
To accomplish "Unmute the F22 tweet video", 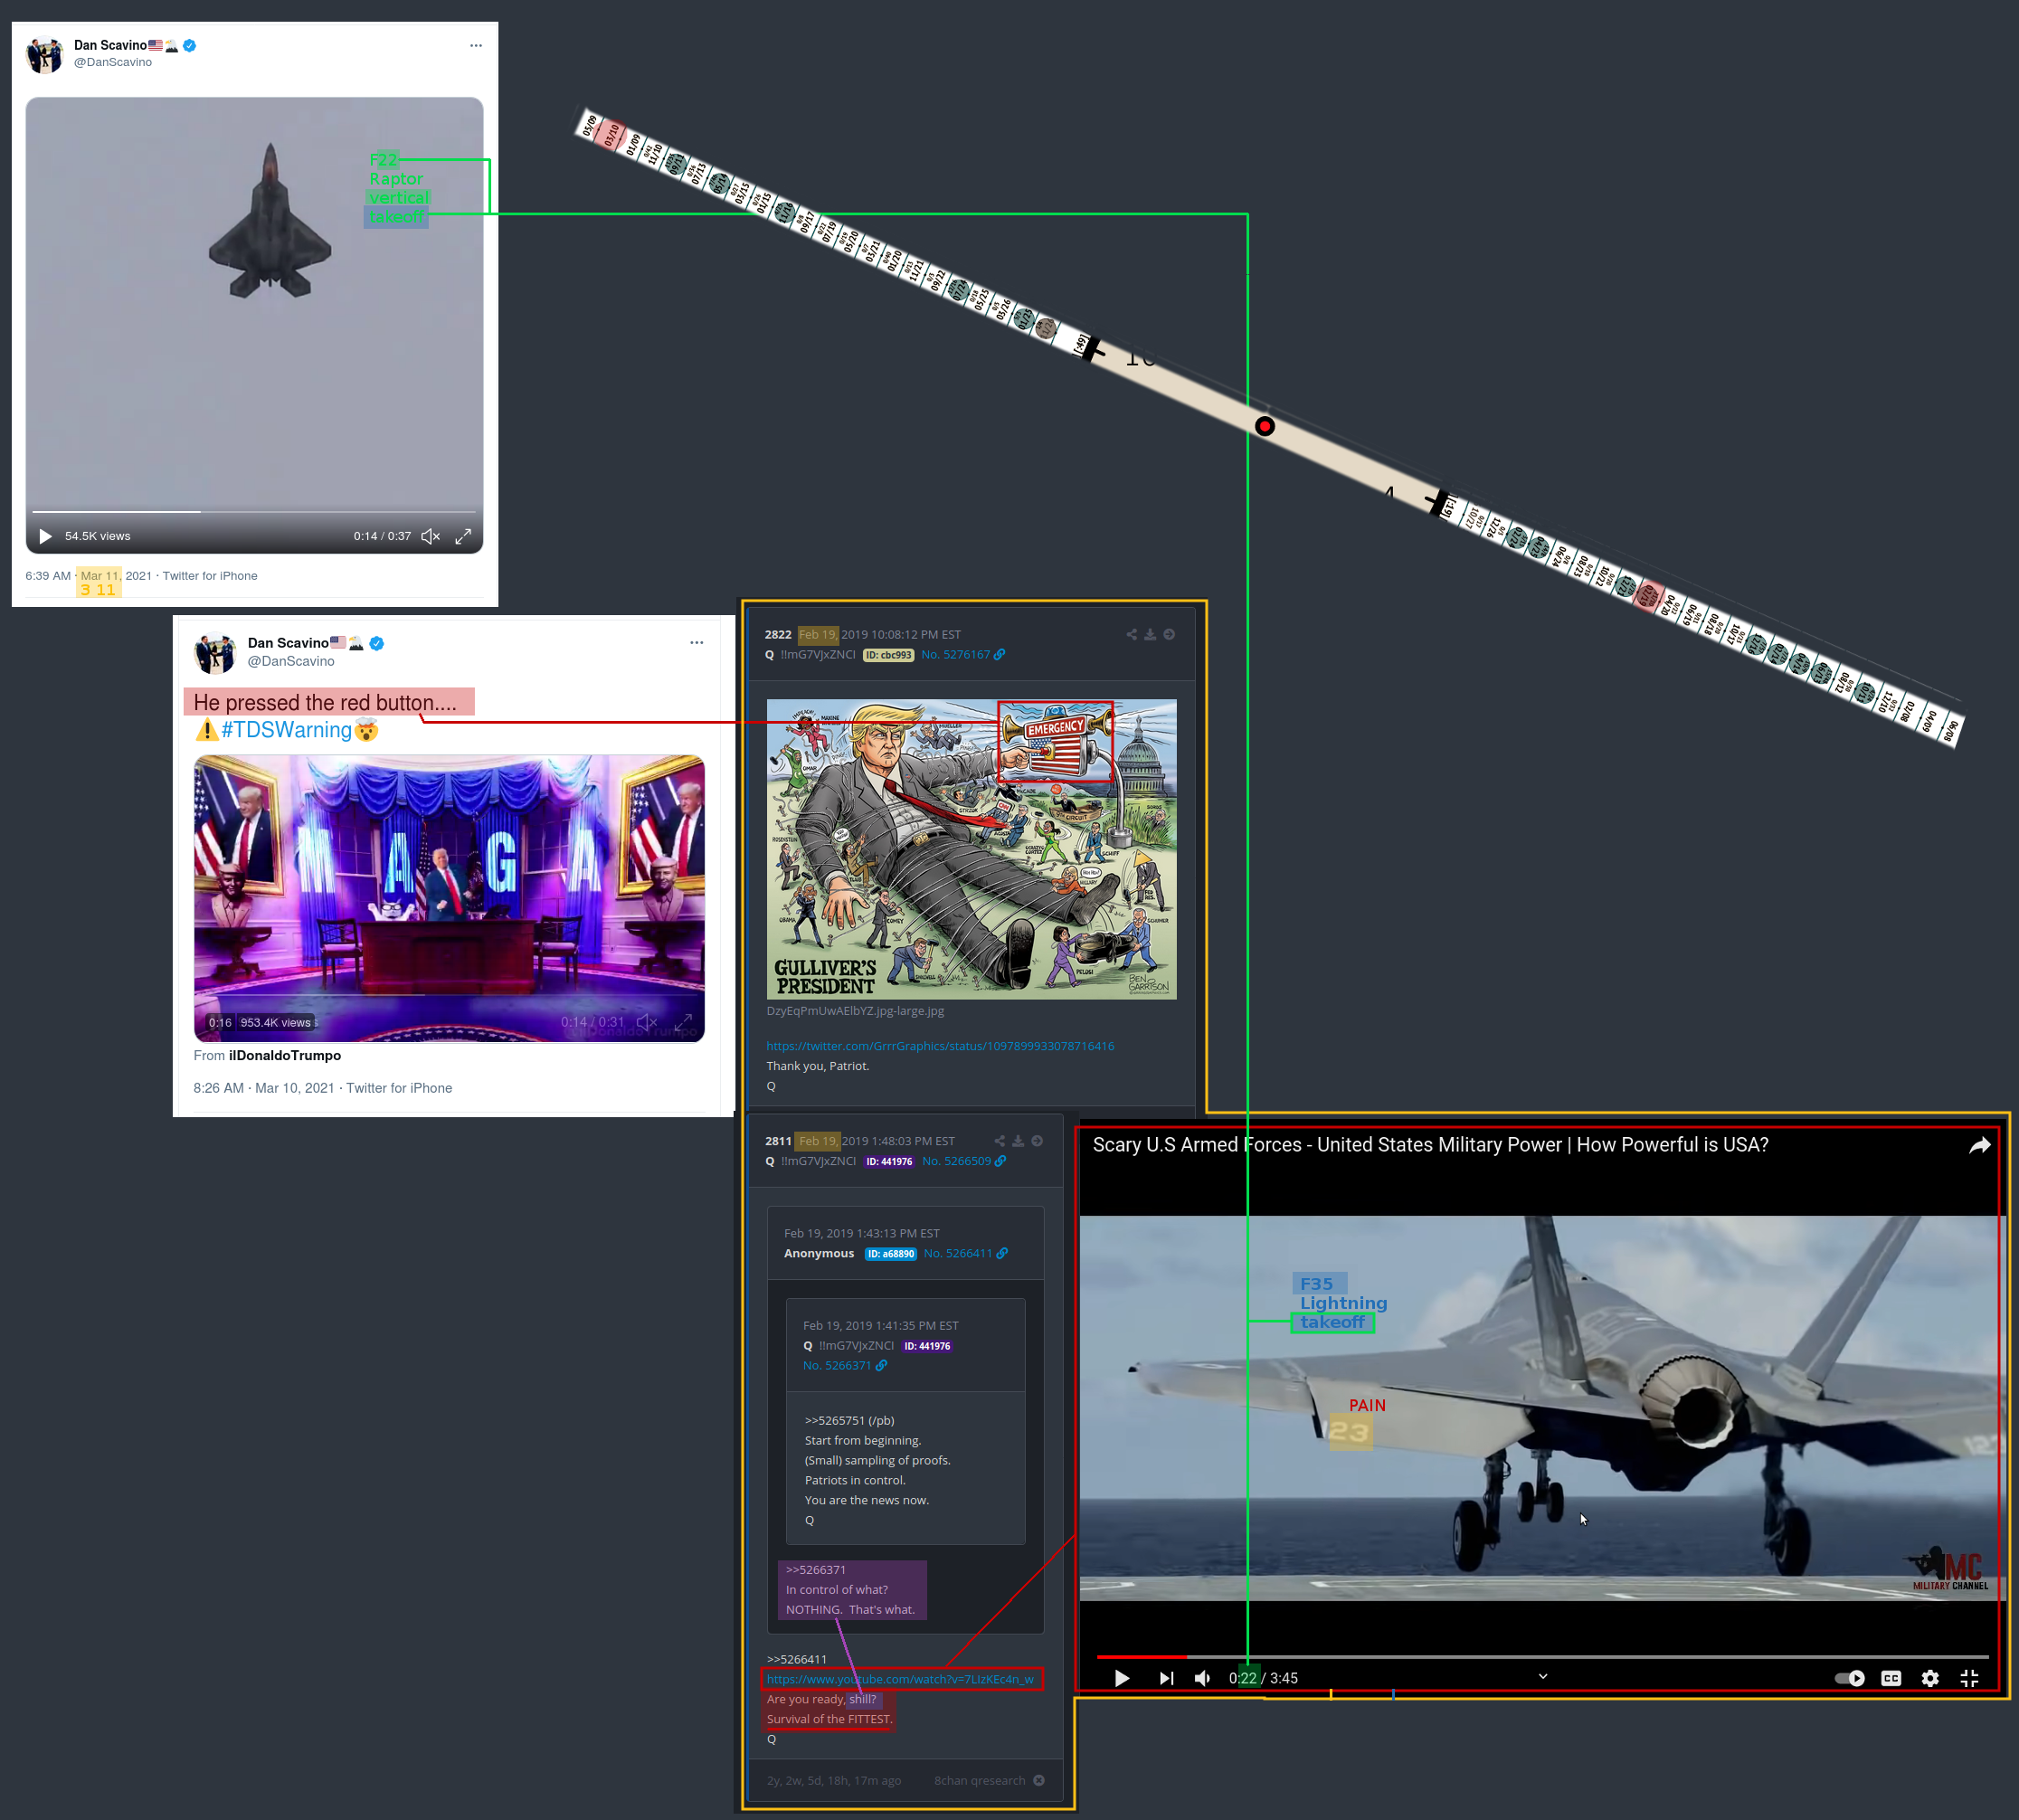I will point(431,536).
